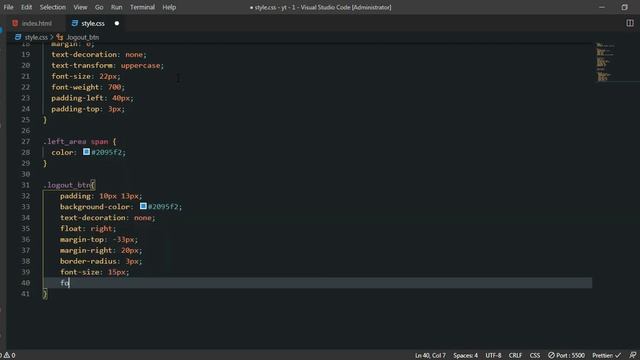
Task: Click the closing brace on line 41
Action: (x=45, y=294)
